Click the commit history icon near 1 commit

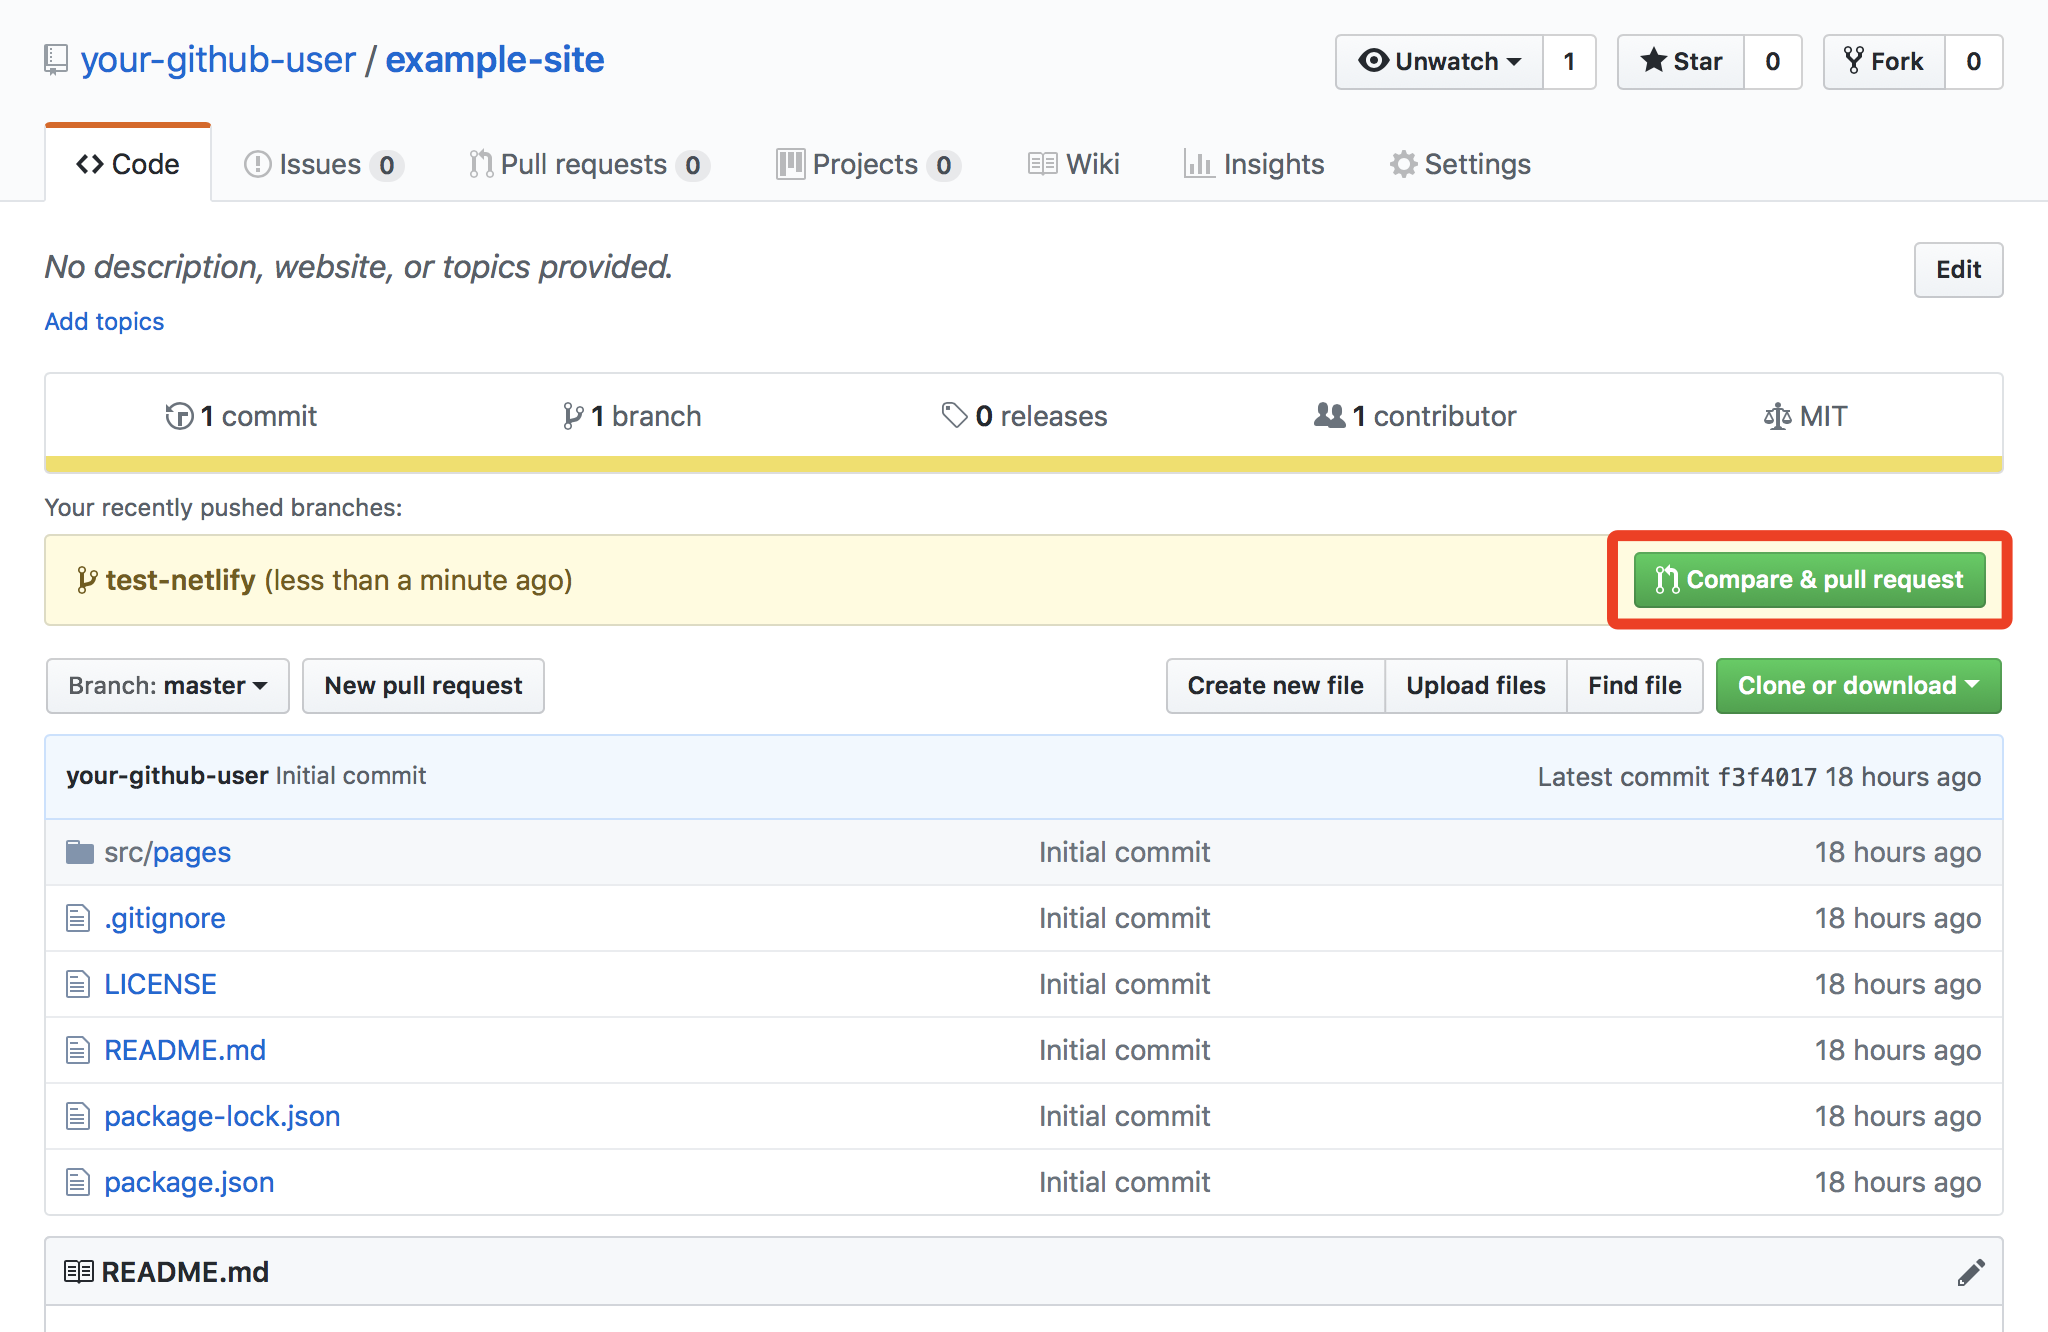click(178, 415)
